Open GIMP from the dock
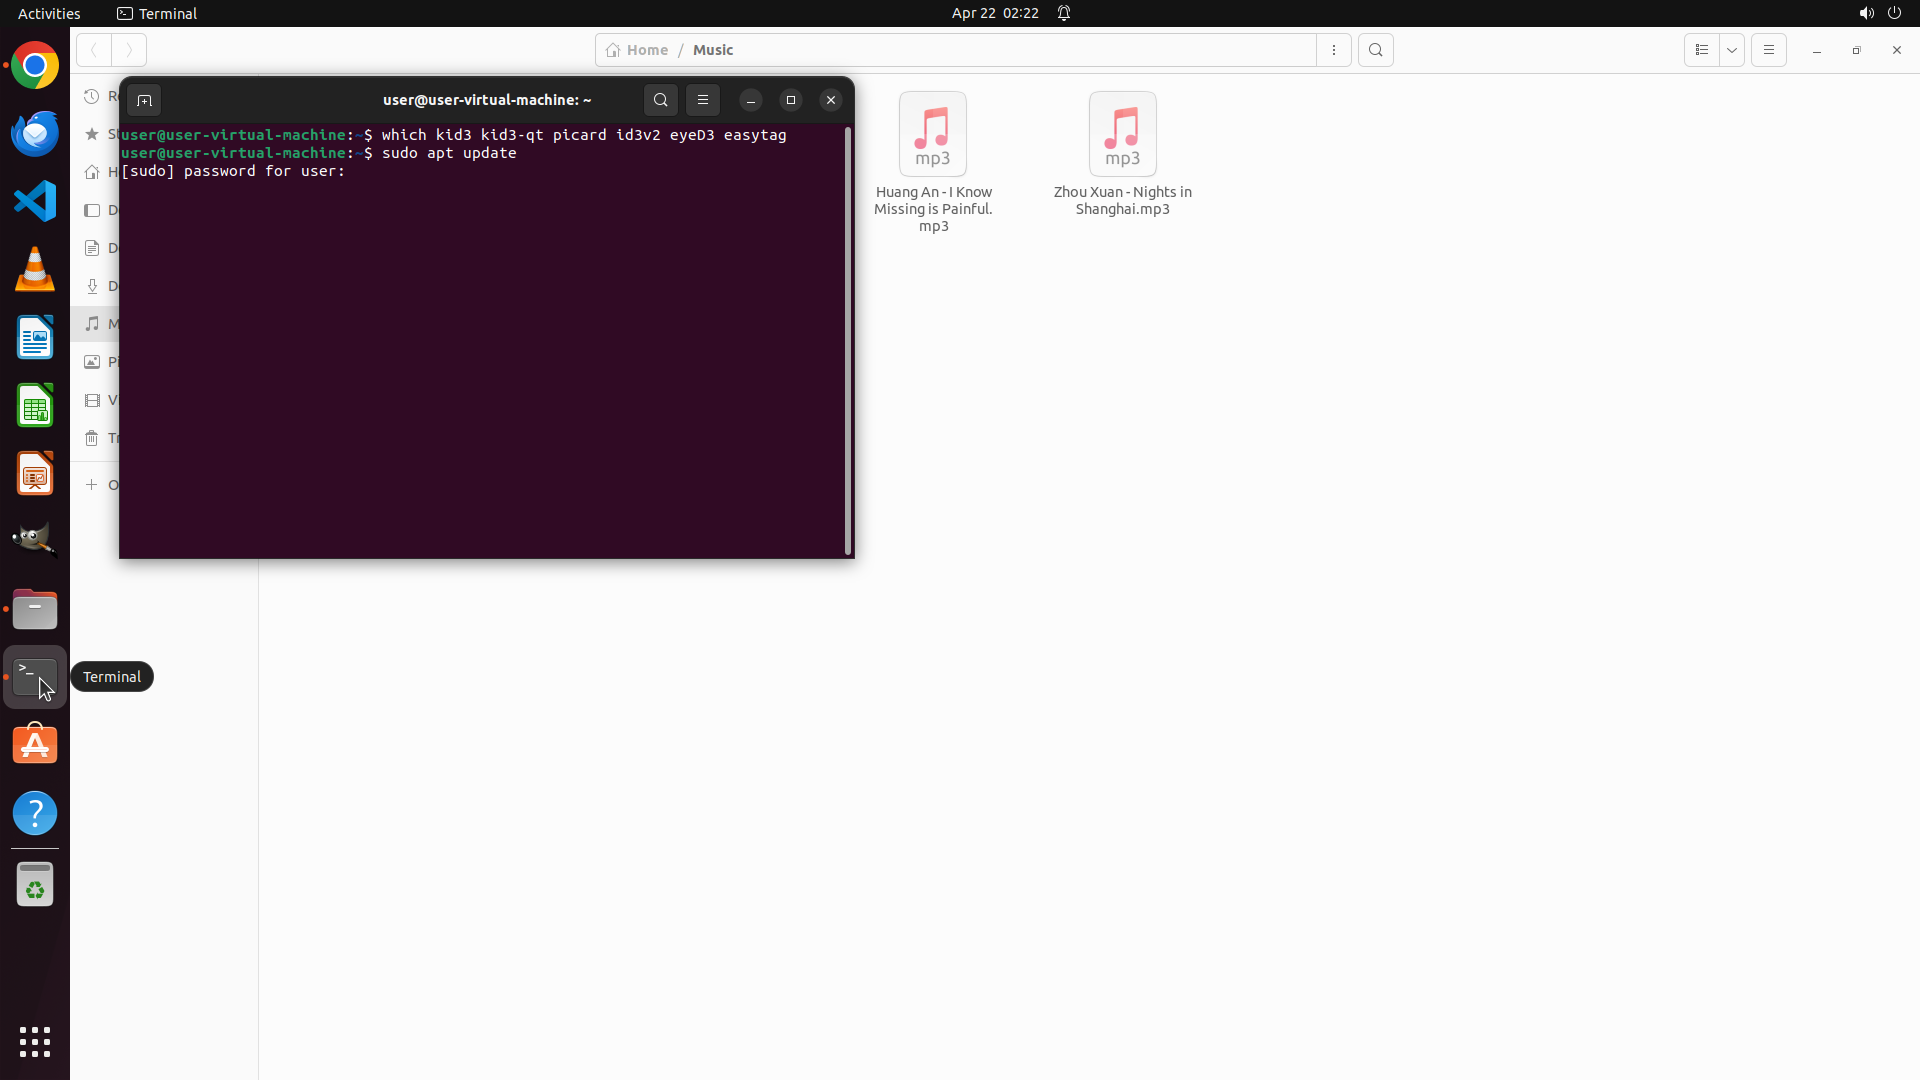Viewport: 1920px width, 1080px height. pos(35,540)
